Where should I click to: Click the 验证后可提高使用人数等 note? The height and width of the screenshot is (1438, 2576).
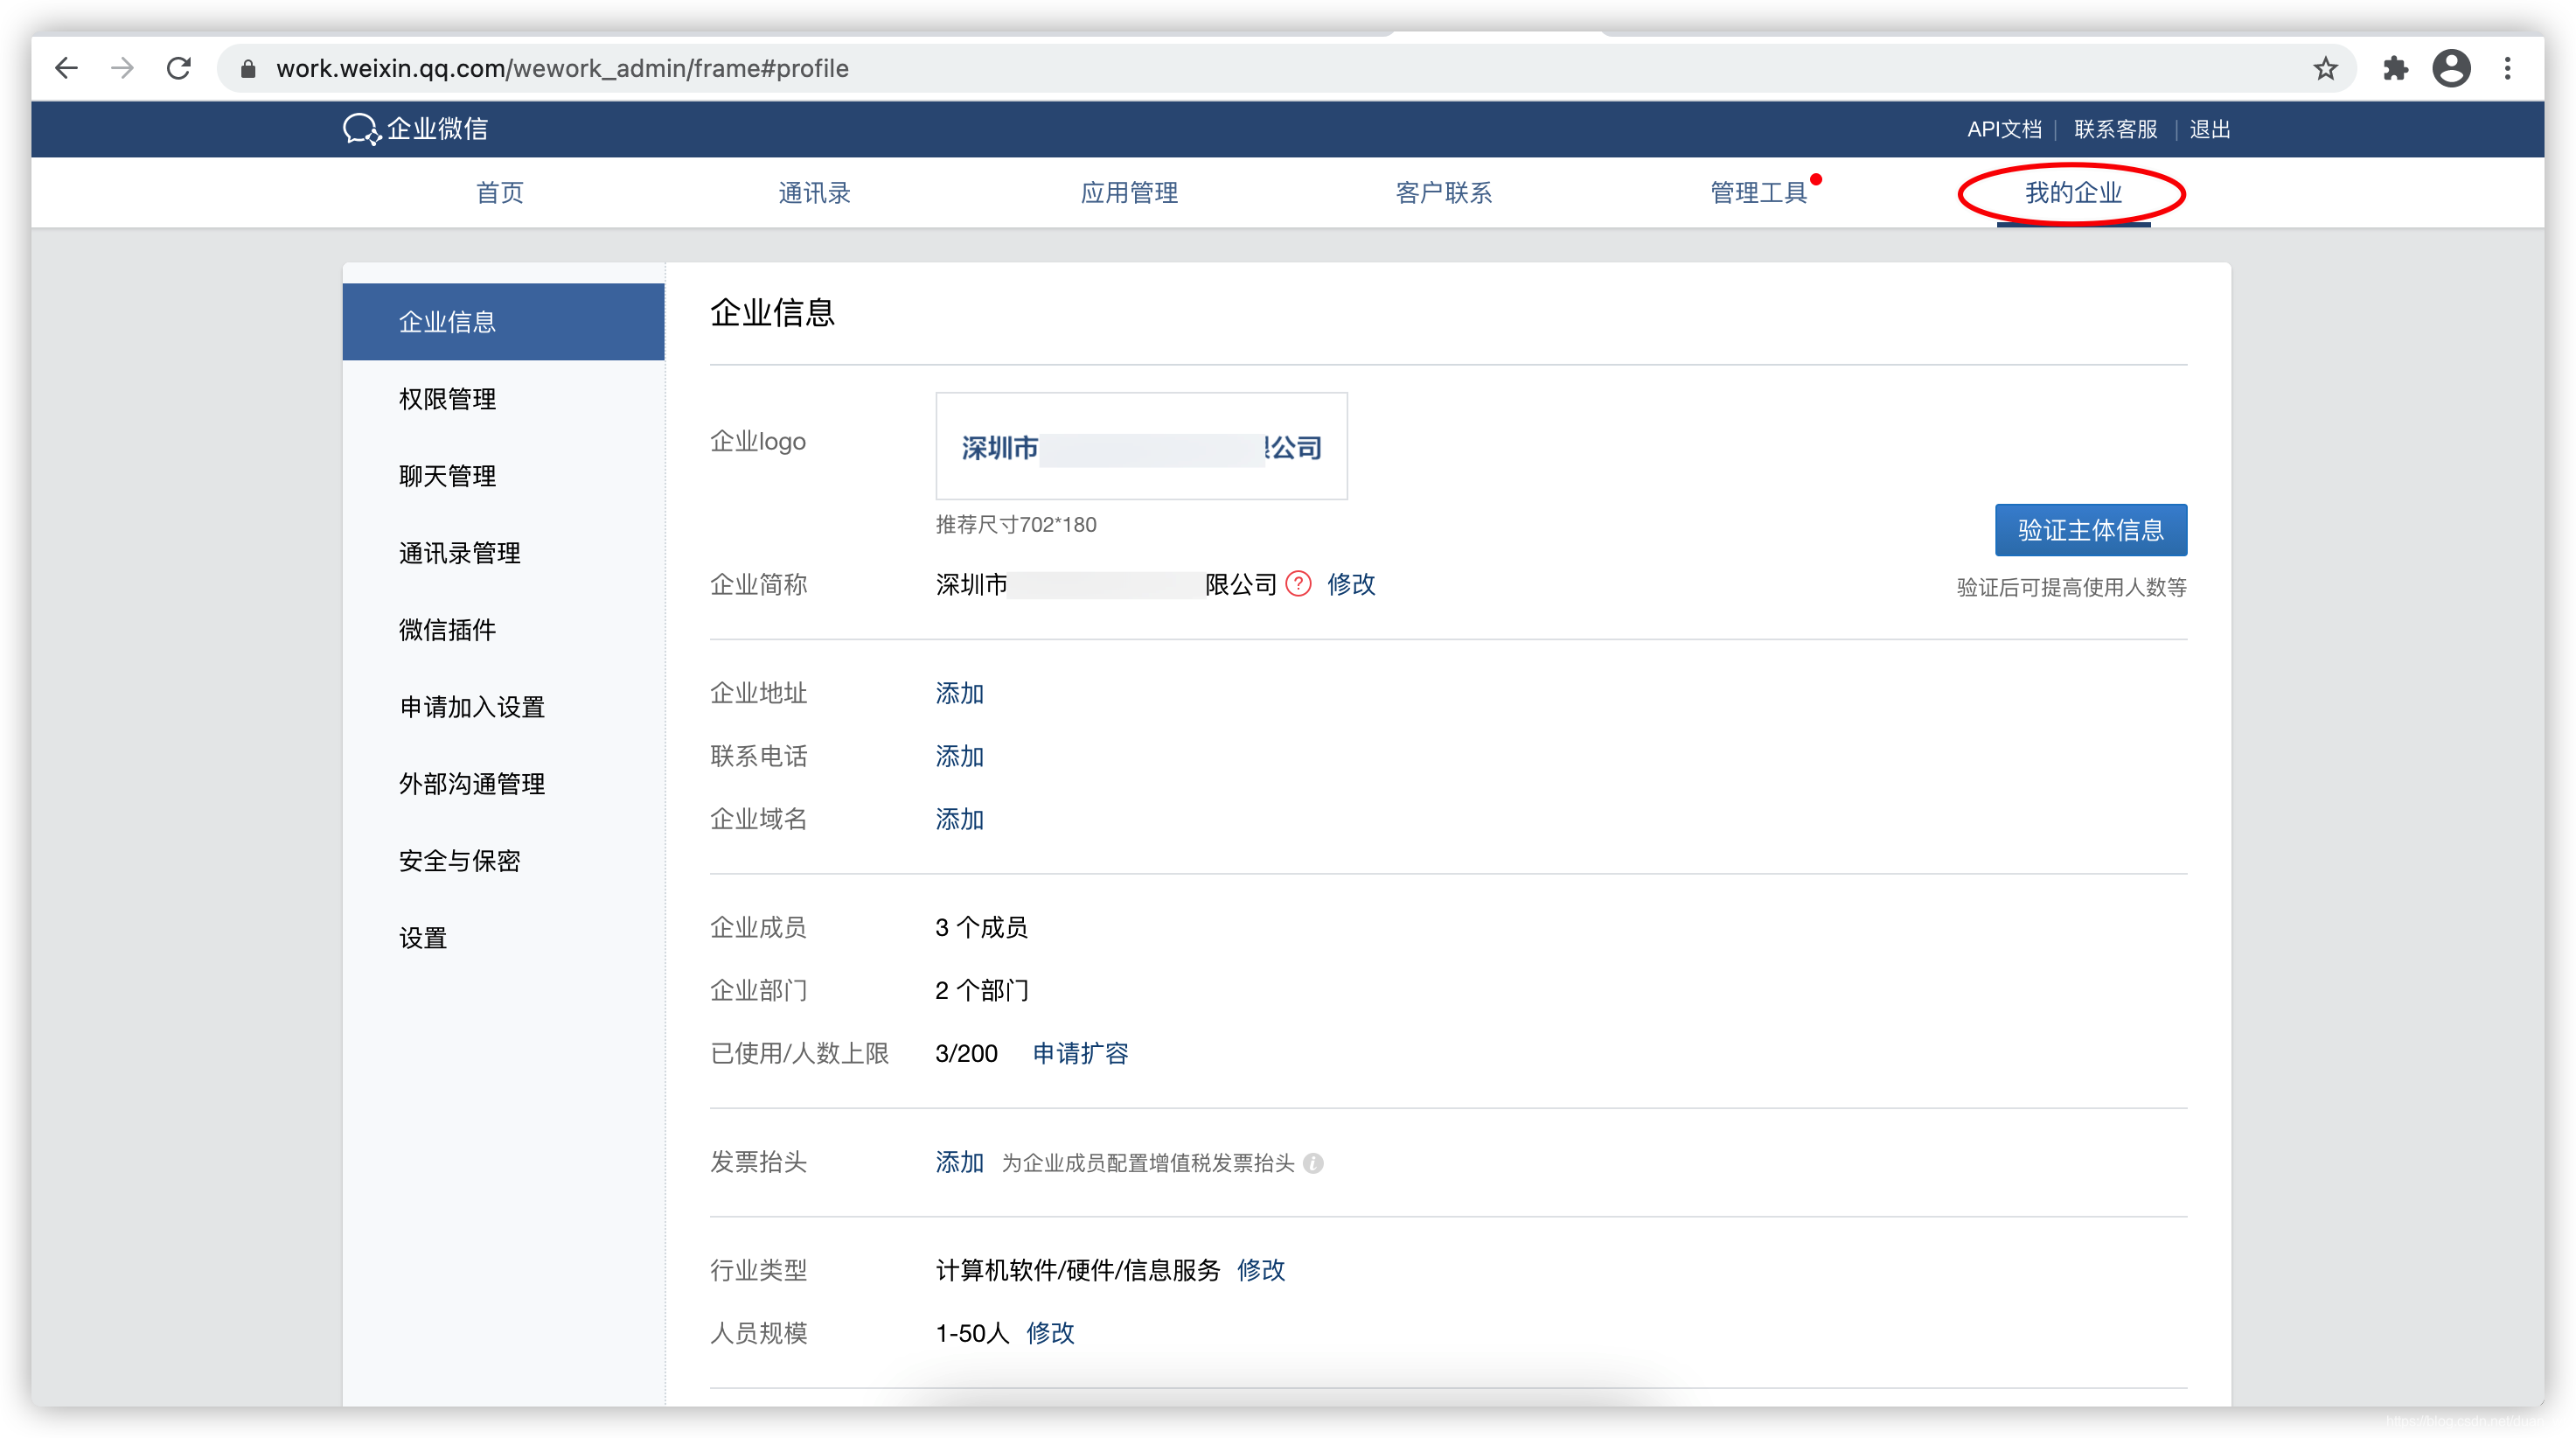tap(2071, 587)
